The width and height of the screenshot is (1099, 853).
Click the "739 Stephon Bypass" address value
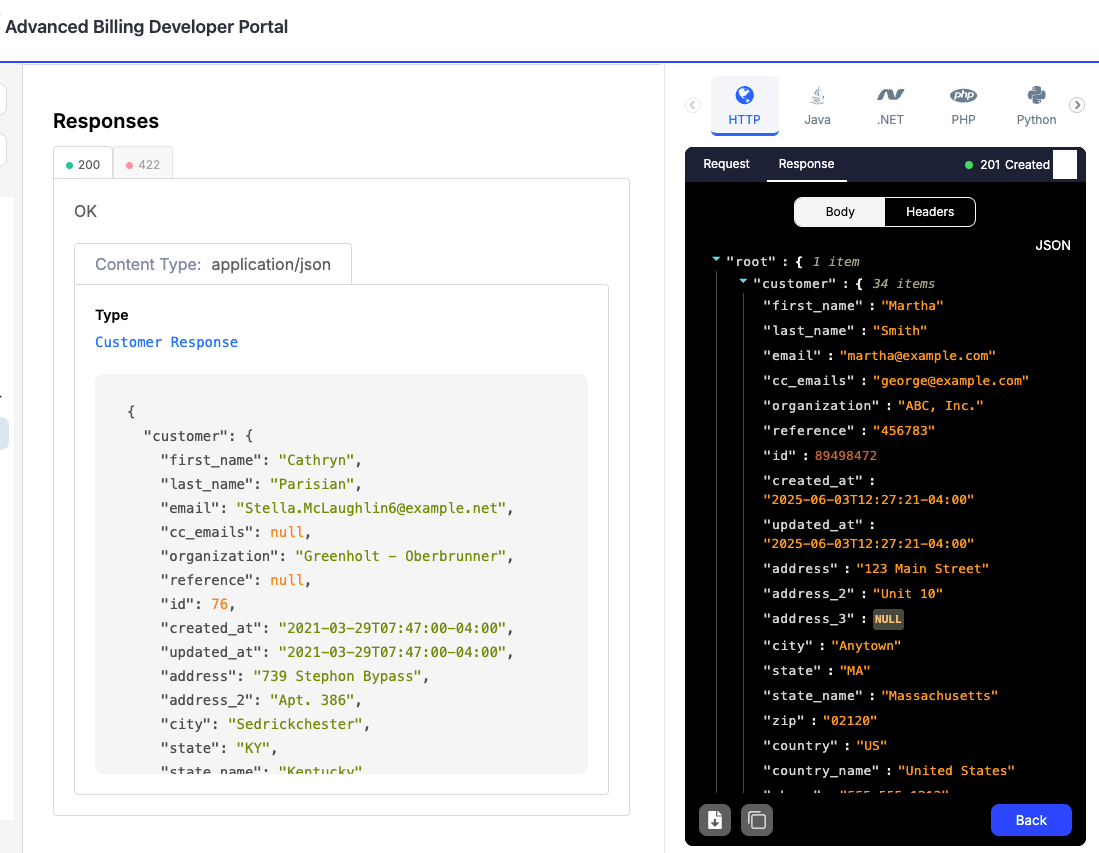coord(337,676)
